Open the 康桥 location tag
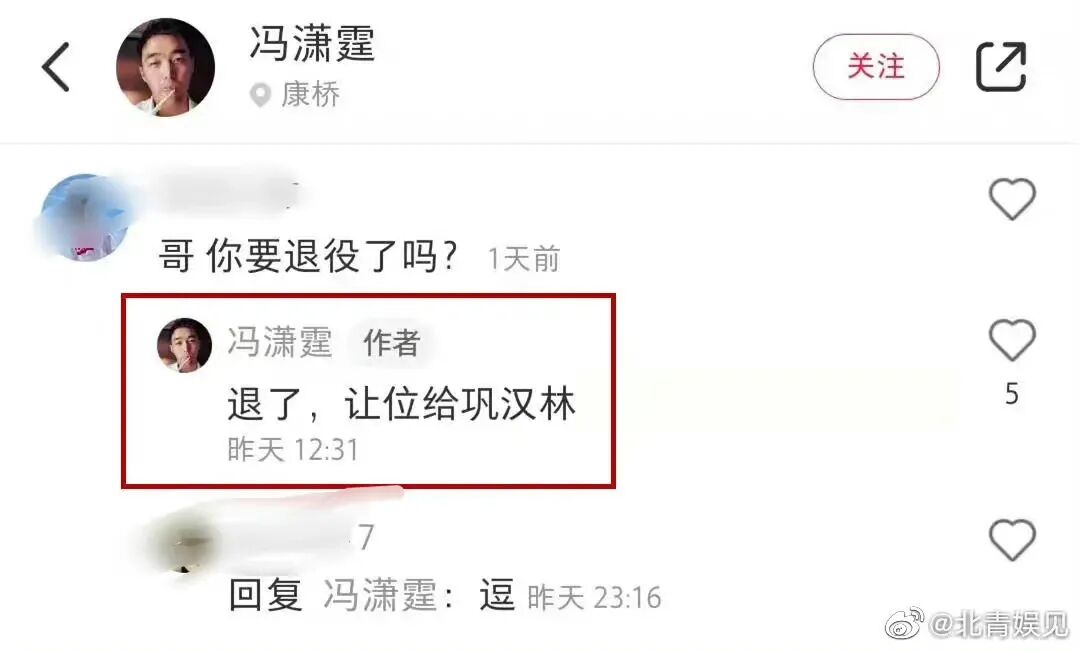Screen dimensions: 1080x651 [311, 94]
